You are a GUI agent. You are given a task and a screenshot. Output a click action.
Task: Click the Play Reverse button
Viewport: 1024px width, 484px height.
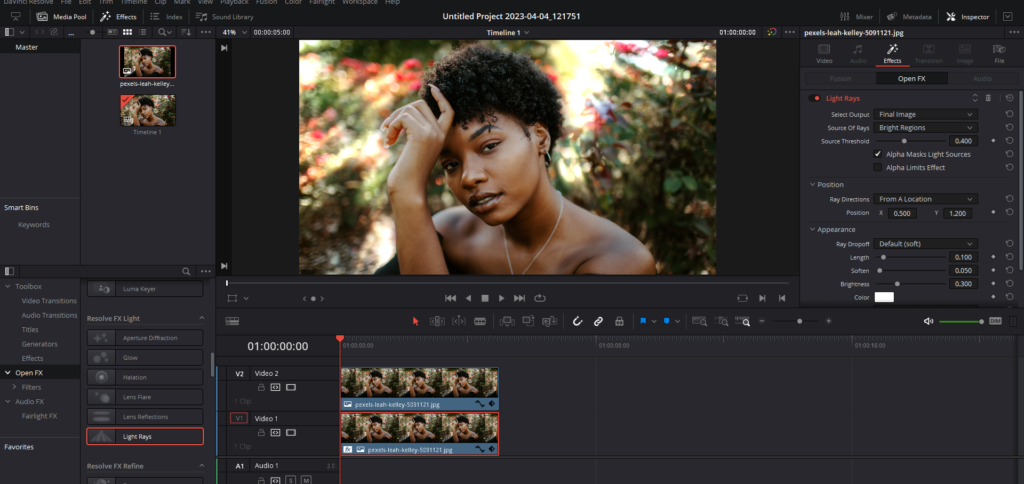point(468,298)
